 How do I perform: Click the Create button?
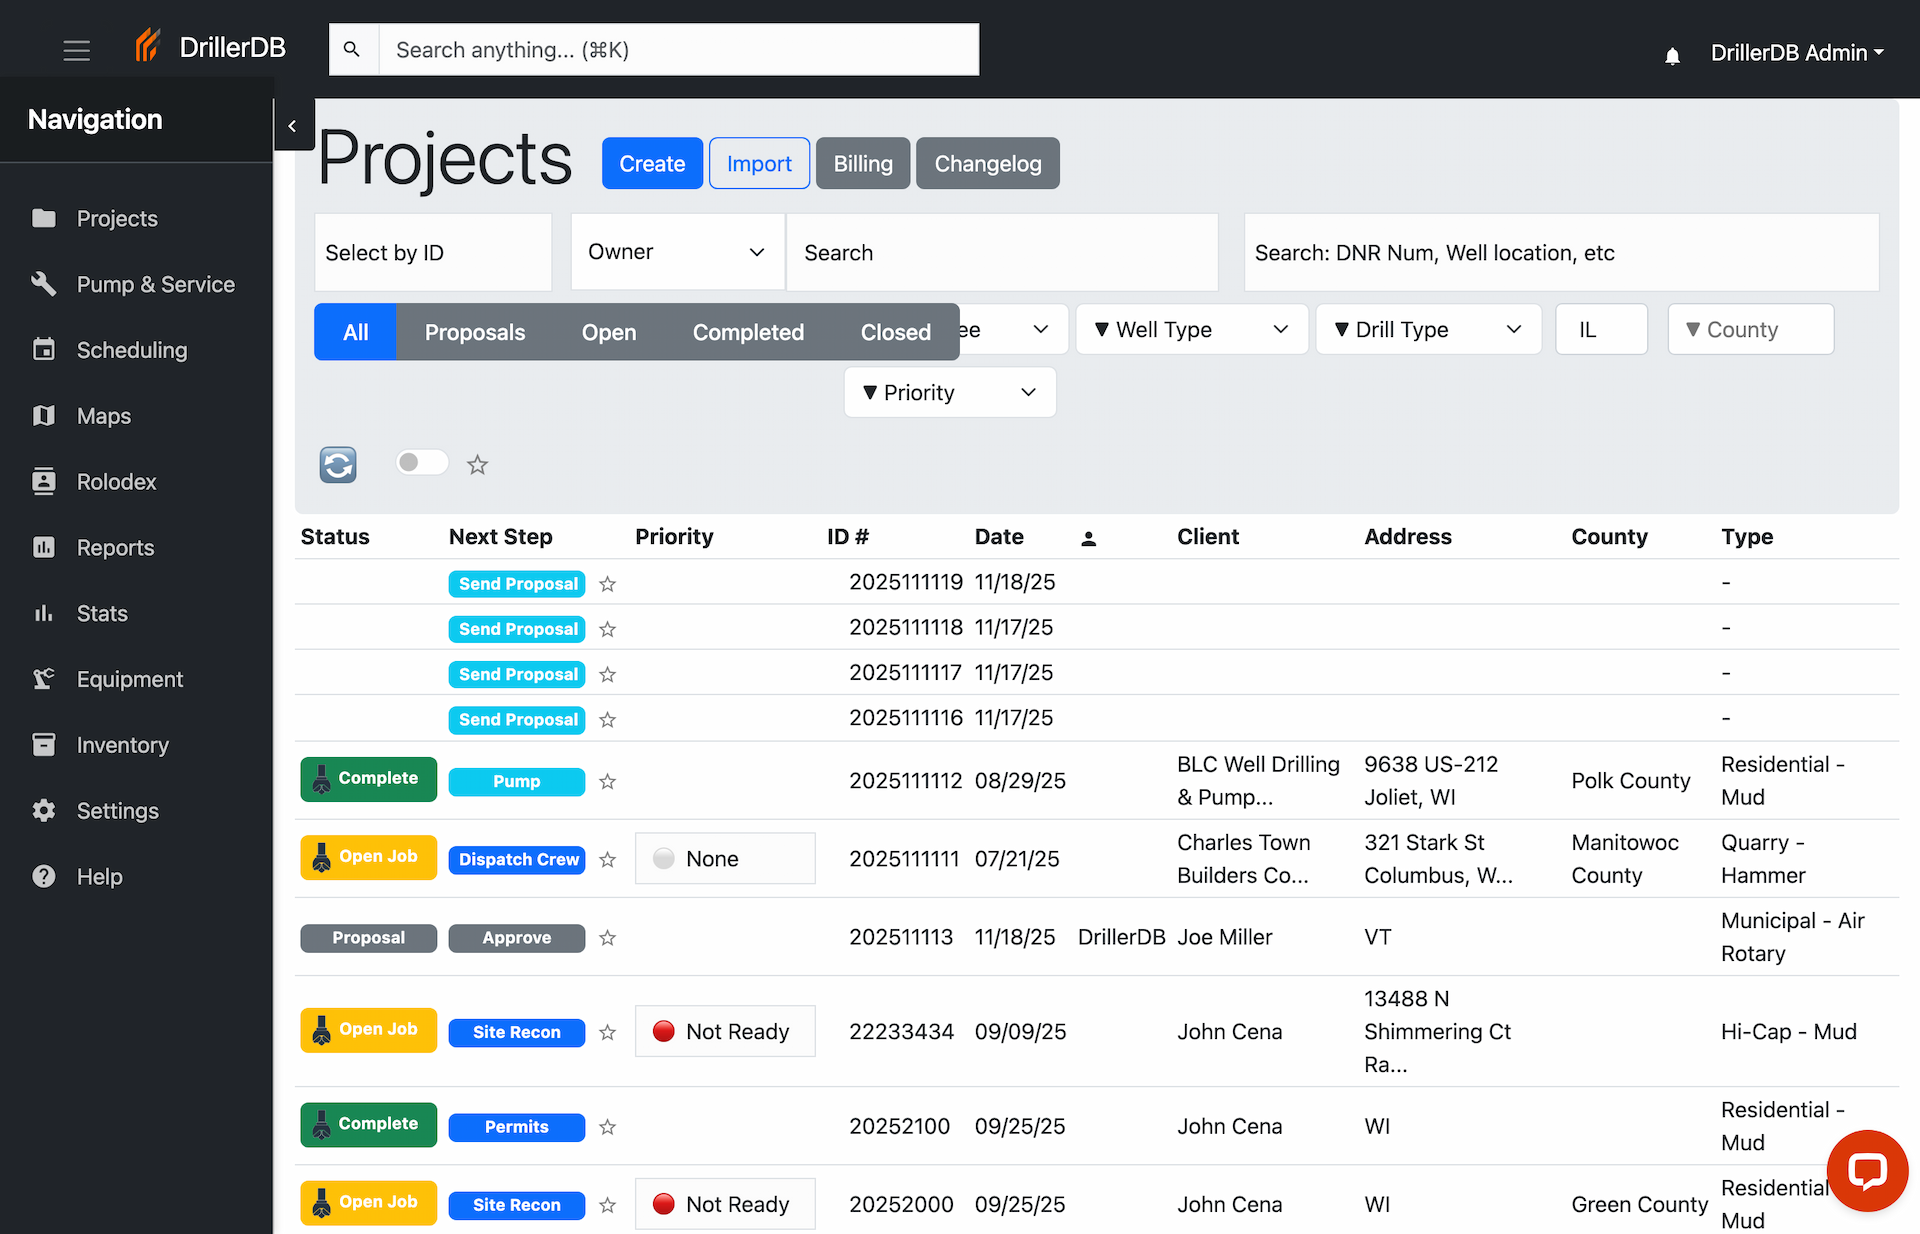pyautogui.click(x=651, y=163)
